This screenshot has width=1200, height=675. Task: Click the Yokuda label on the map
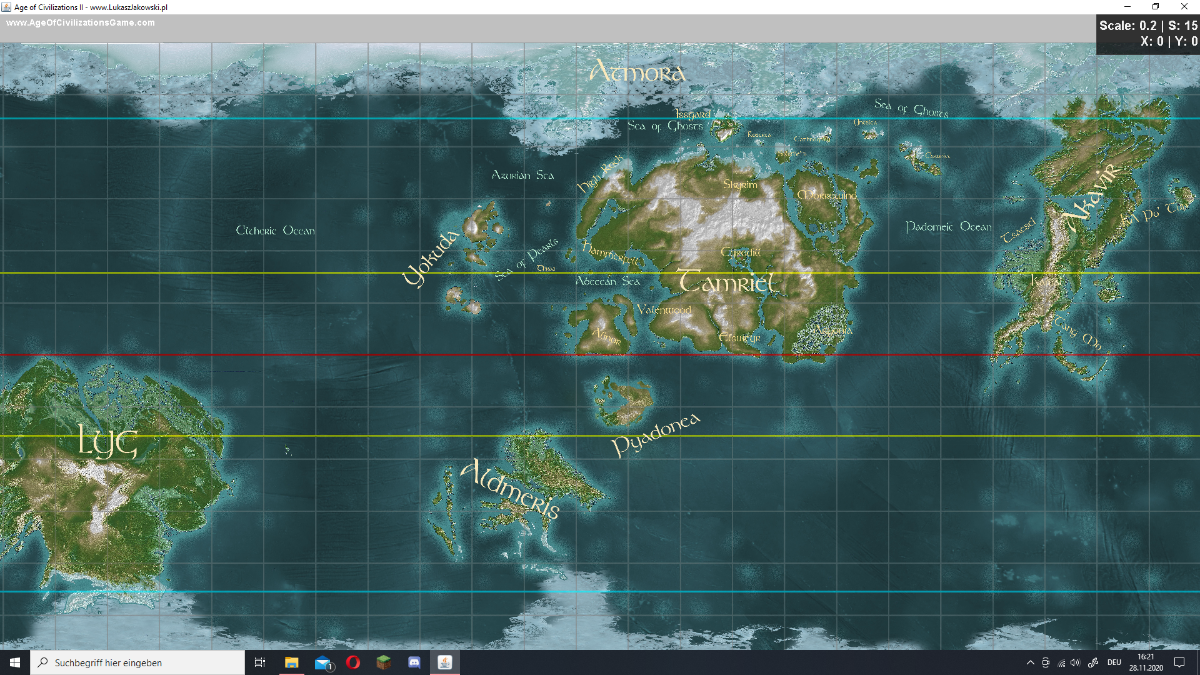point(430,258)
